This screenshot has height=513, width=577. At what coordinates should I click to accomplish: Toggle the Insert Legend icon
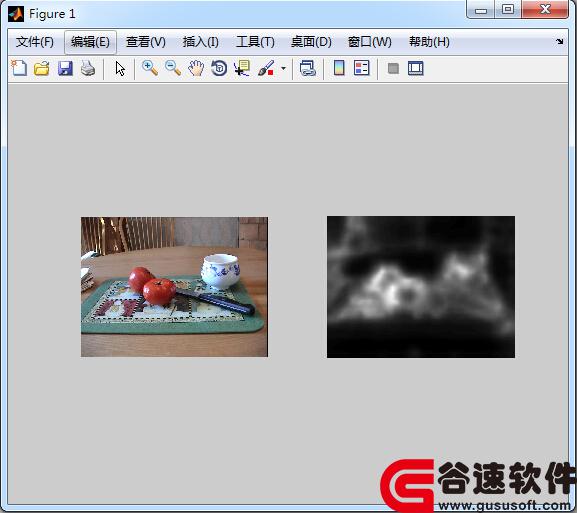pyautogui.click(x=362, y=68)
